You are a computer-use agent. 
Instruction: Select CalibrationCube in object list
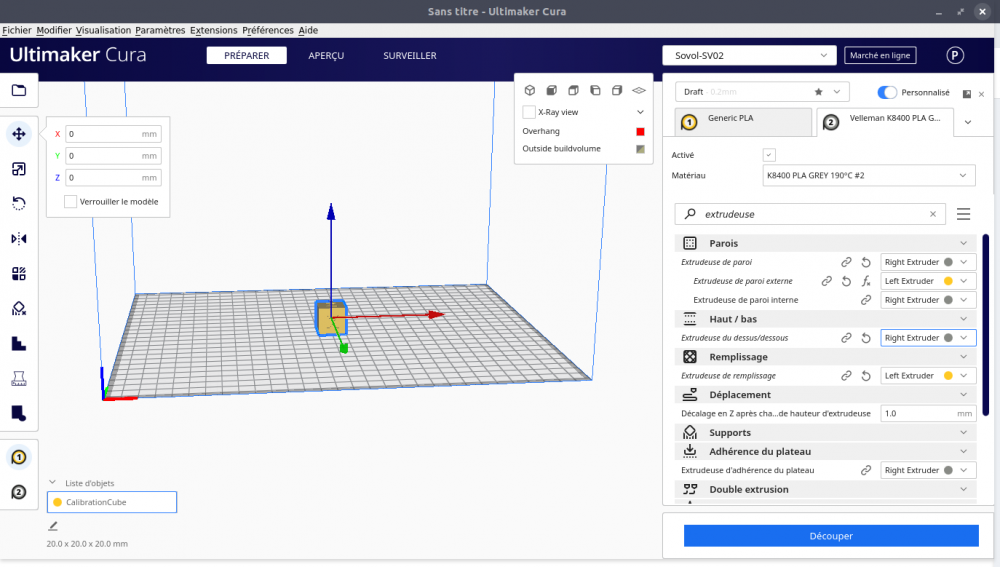112,502
